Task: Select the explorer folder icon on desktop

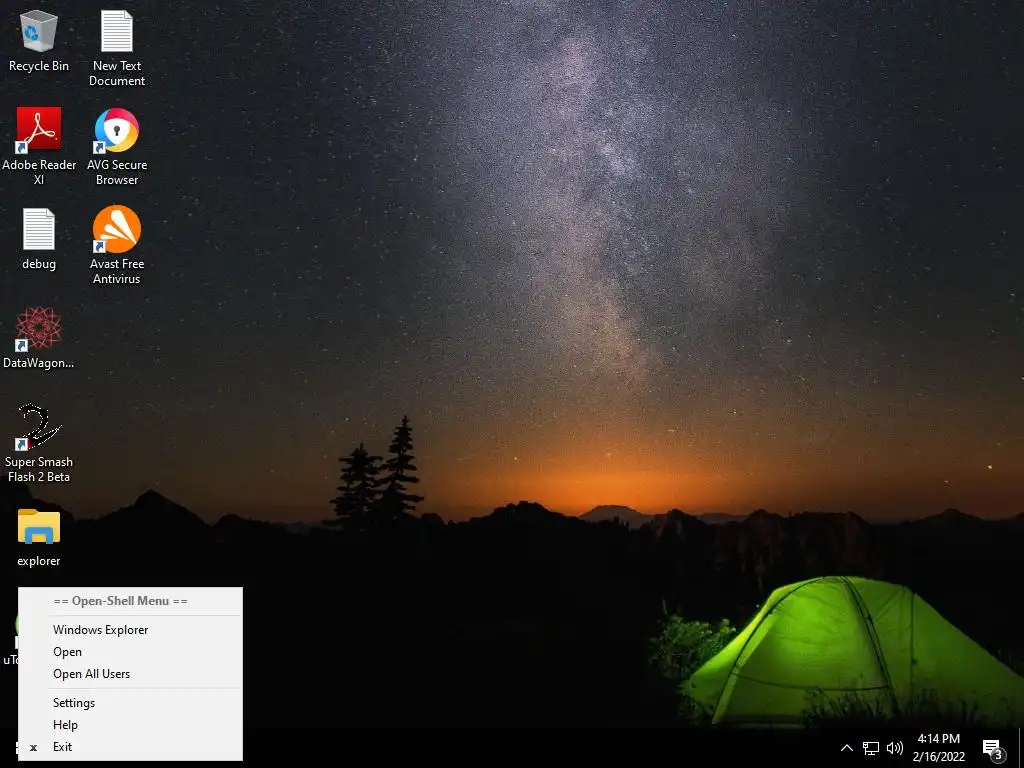Action: [x=39, y=537]
